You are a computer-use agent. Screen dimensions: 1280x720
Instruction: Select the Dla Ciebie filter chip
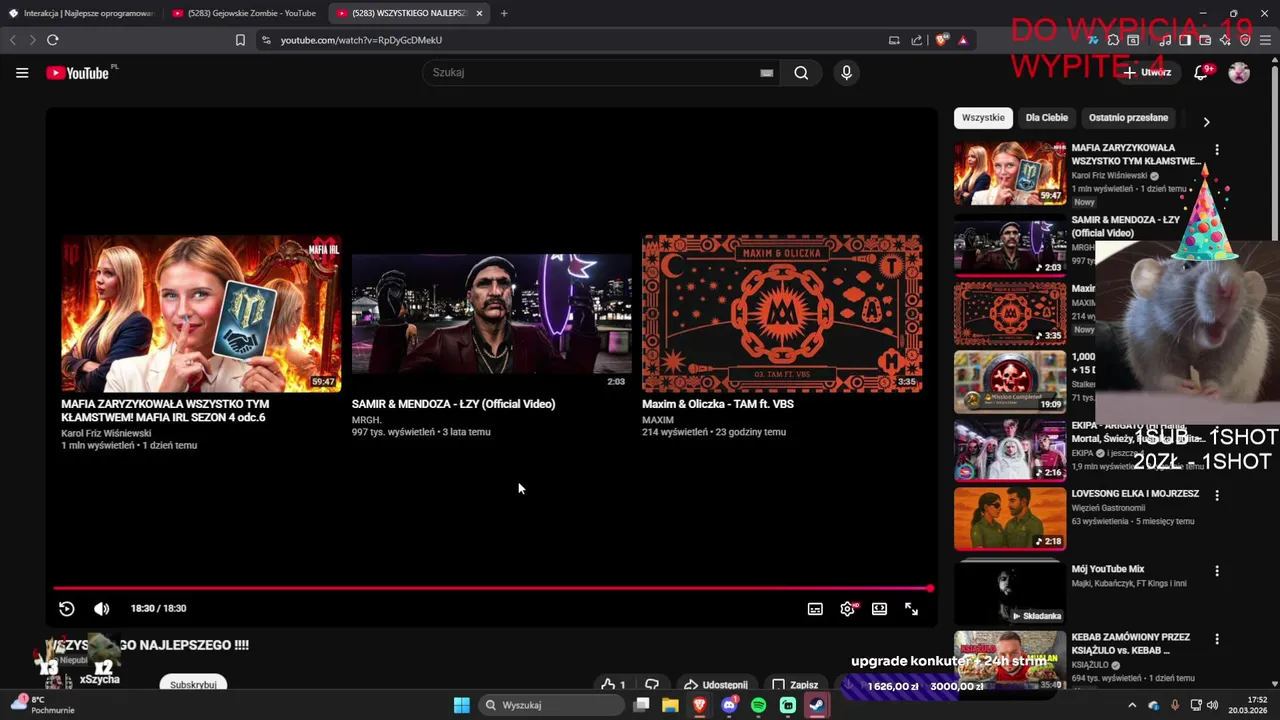[x=1047, y=118]
